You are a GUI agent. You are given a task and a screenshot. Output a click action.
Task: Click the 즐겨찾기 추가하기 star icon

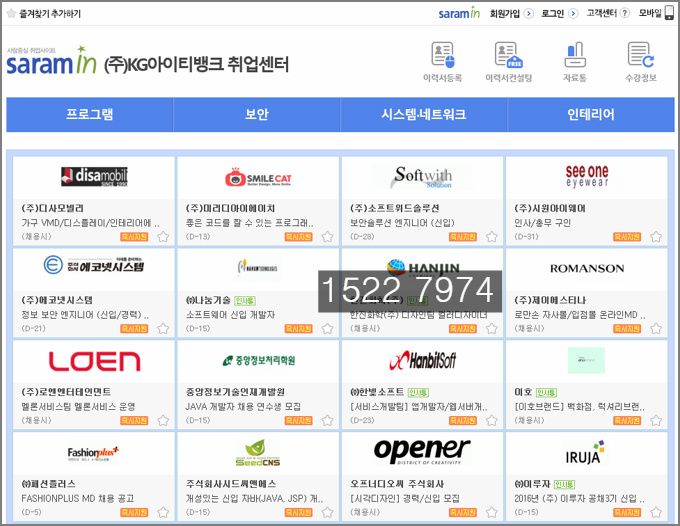(x=11, y=13)
